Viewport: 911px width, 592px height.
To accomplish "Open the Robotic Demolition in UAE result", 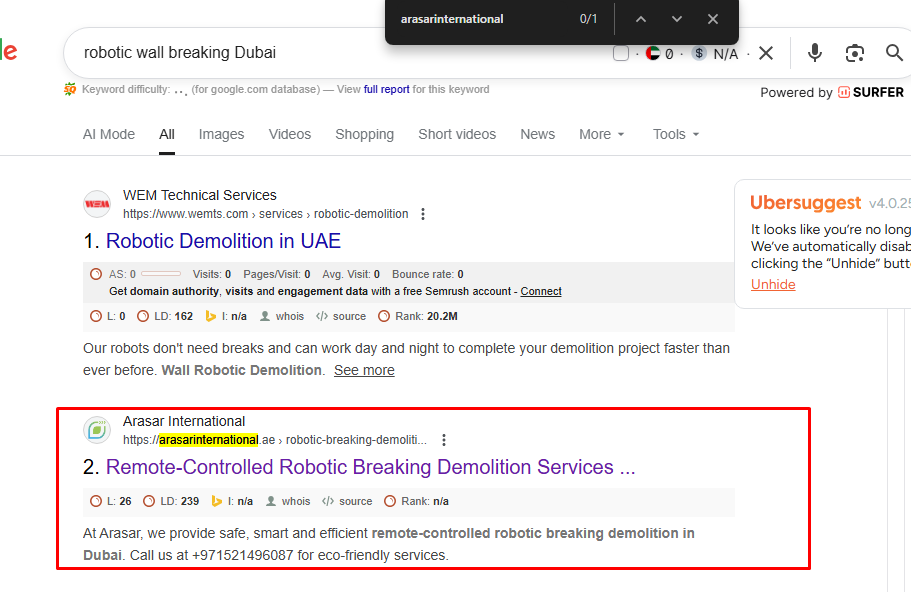I will pyautogui.click(x=223, y=241).
